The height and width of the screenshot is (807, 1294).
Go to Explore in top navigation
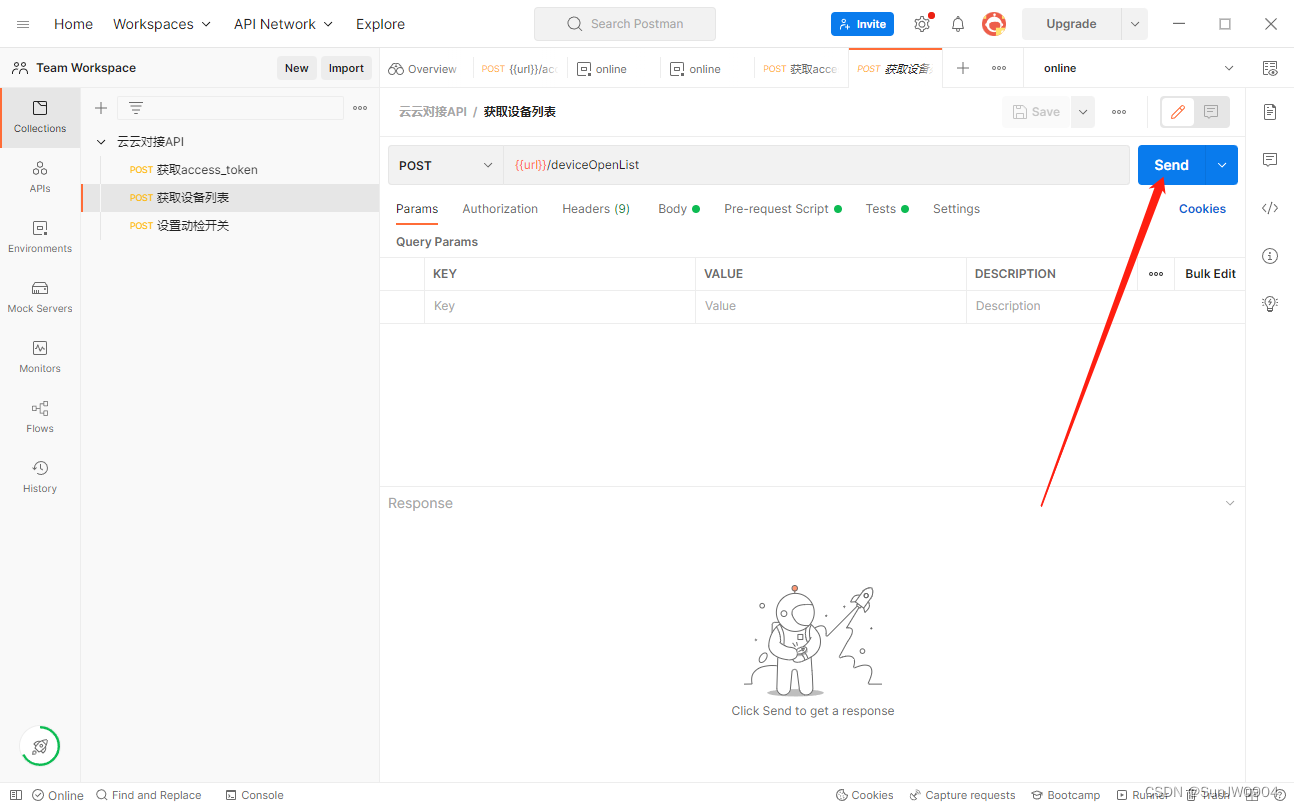point(381,24)
